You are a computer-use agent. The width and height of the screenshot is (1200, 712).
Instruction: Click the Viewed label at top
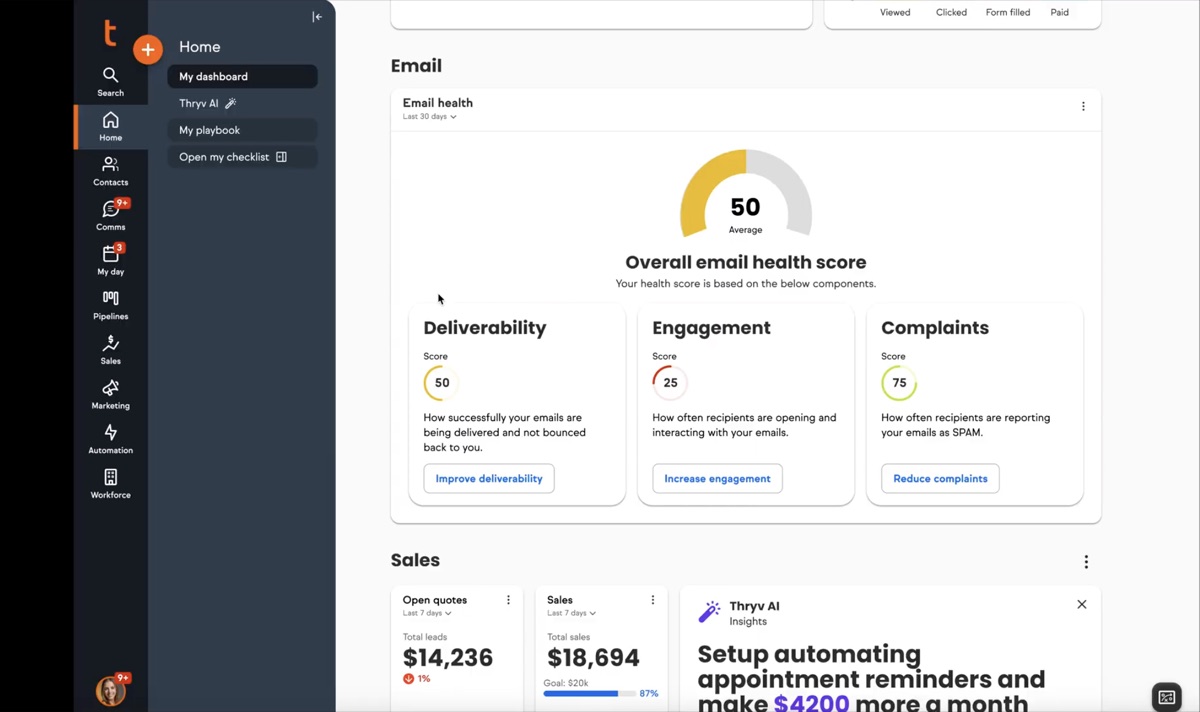(895, 12)
